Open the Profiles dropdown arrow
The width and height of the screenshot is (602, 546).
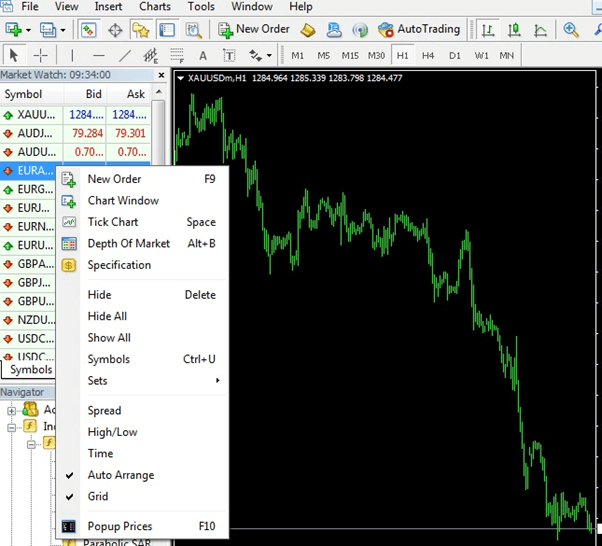tap(63, 30)
